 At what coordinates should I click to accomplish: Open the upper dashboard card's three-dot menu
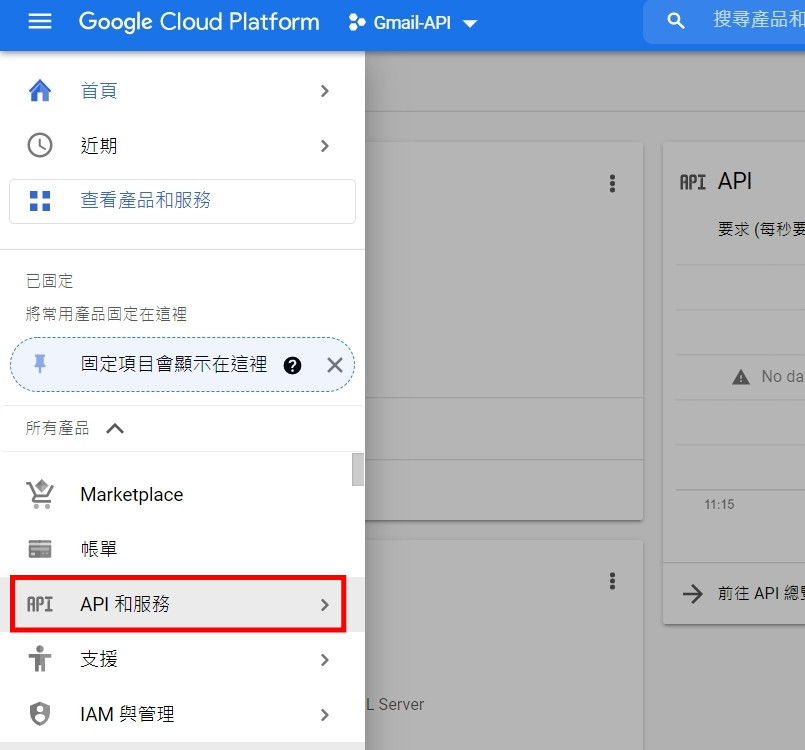612,183
